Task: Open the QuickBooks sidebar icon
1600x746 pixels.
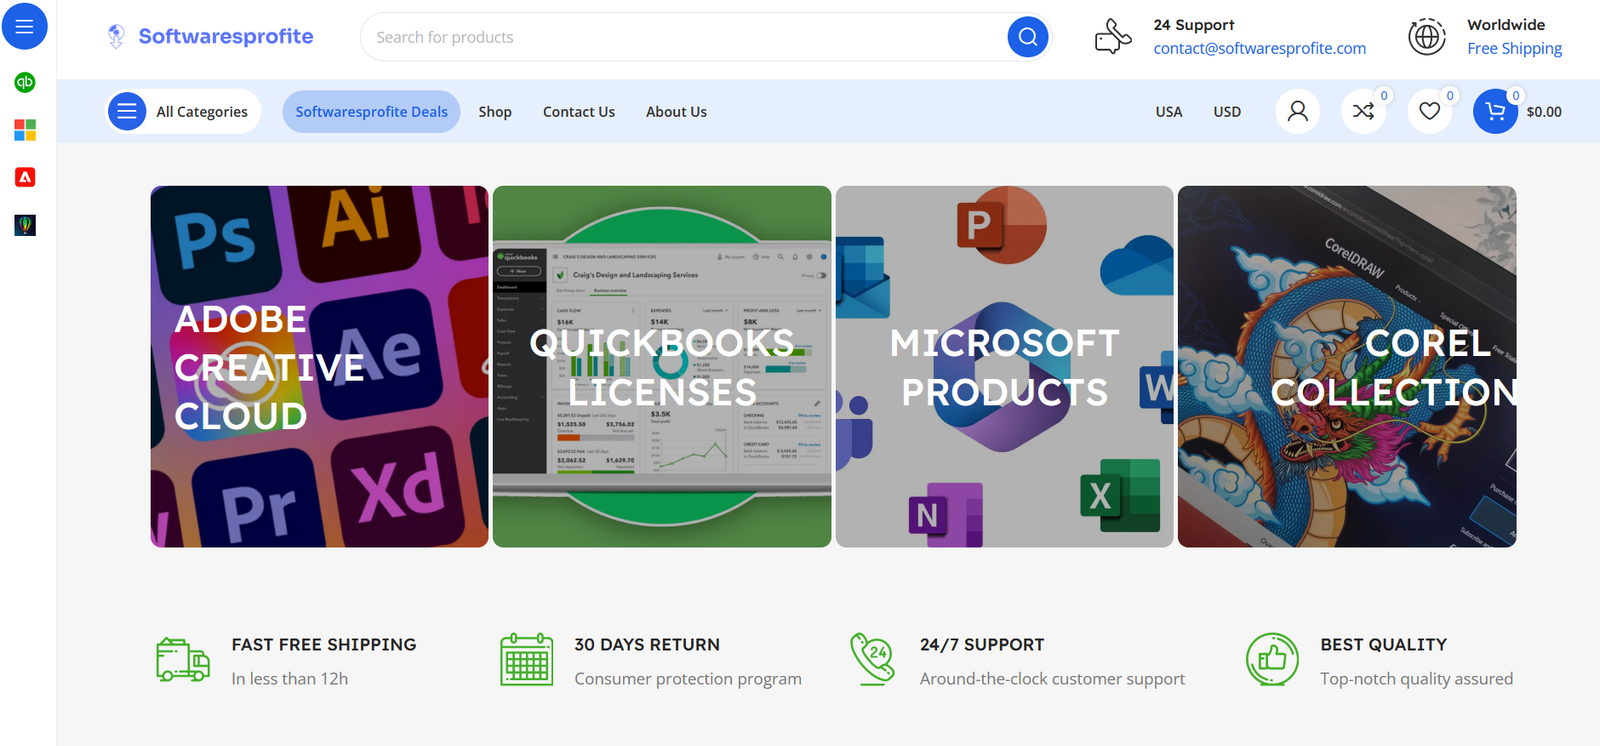Action: 25,82
